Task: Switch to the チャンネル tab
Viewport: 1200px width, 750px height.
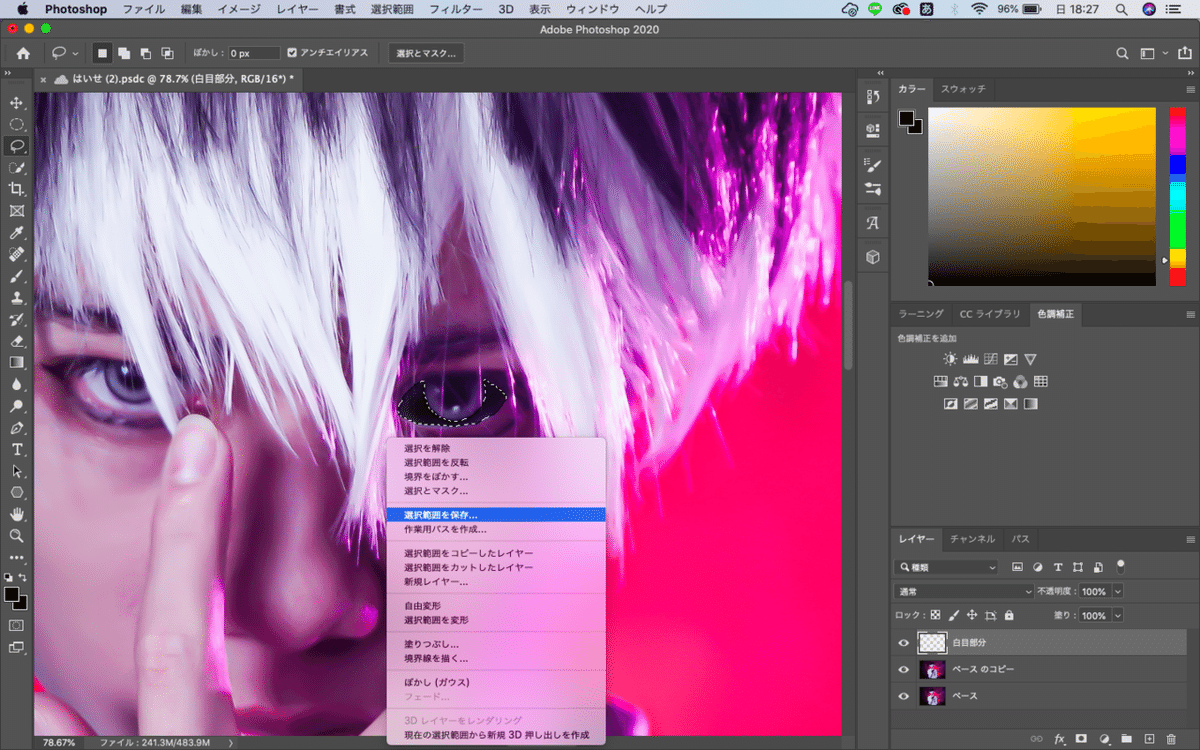Action: point(972,539)
